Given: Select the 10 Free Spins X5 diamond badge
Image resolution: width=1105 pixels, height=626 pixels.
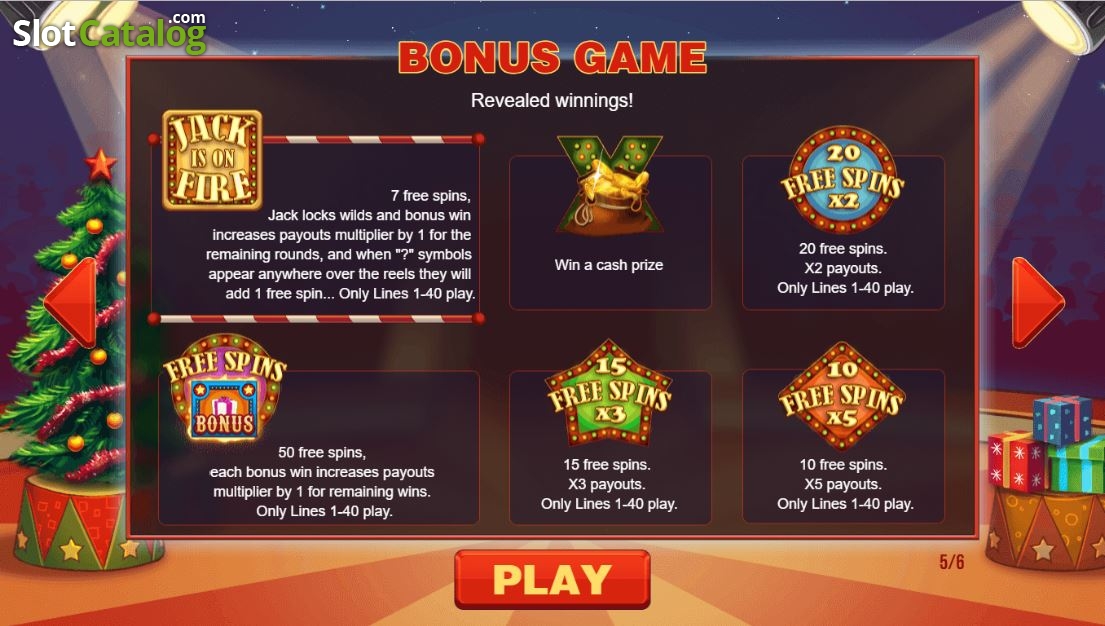Looking at the screenshot, I should pos(841,396).
